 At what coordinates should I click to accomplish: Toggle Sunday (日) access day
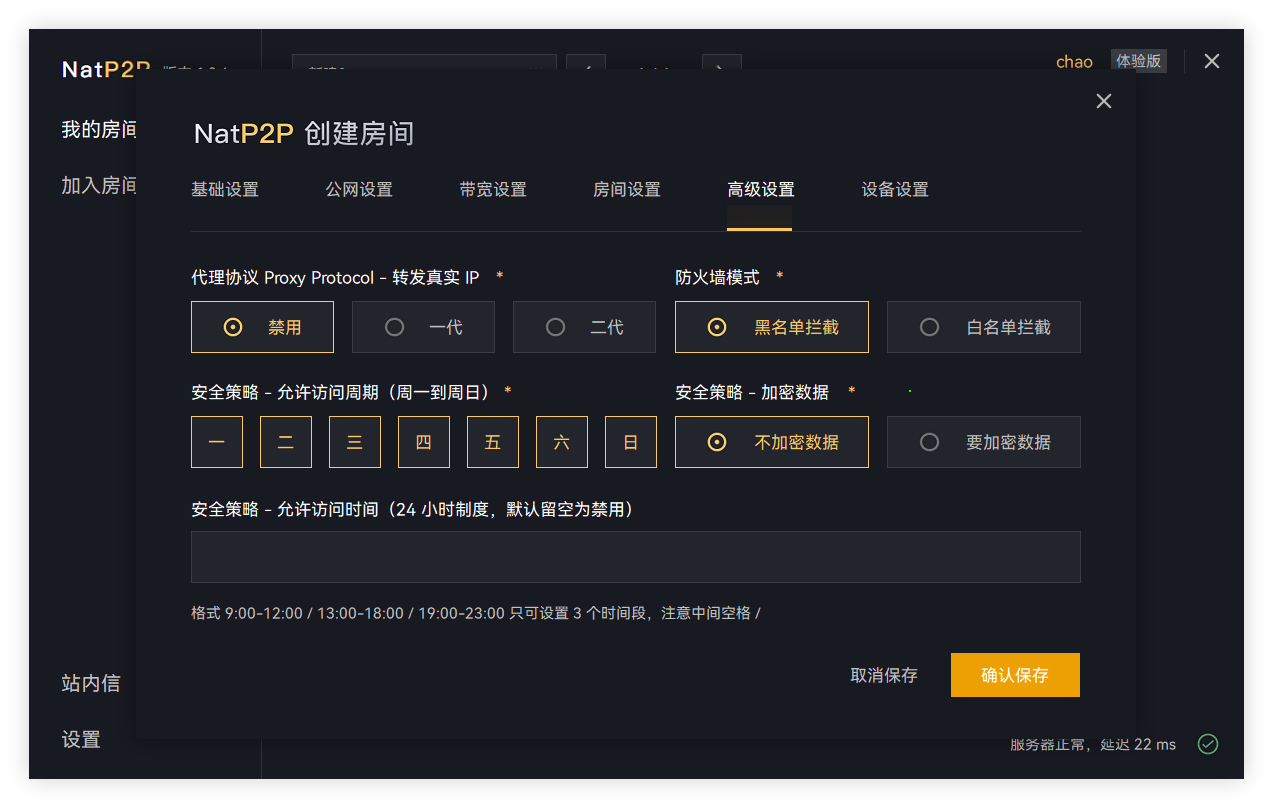631,442
